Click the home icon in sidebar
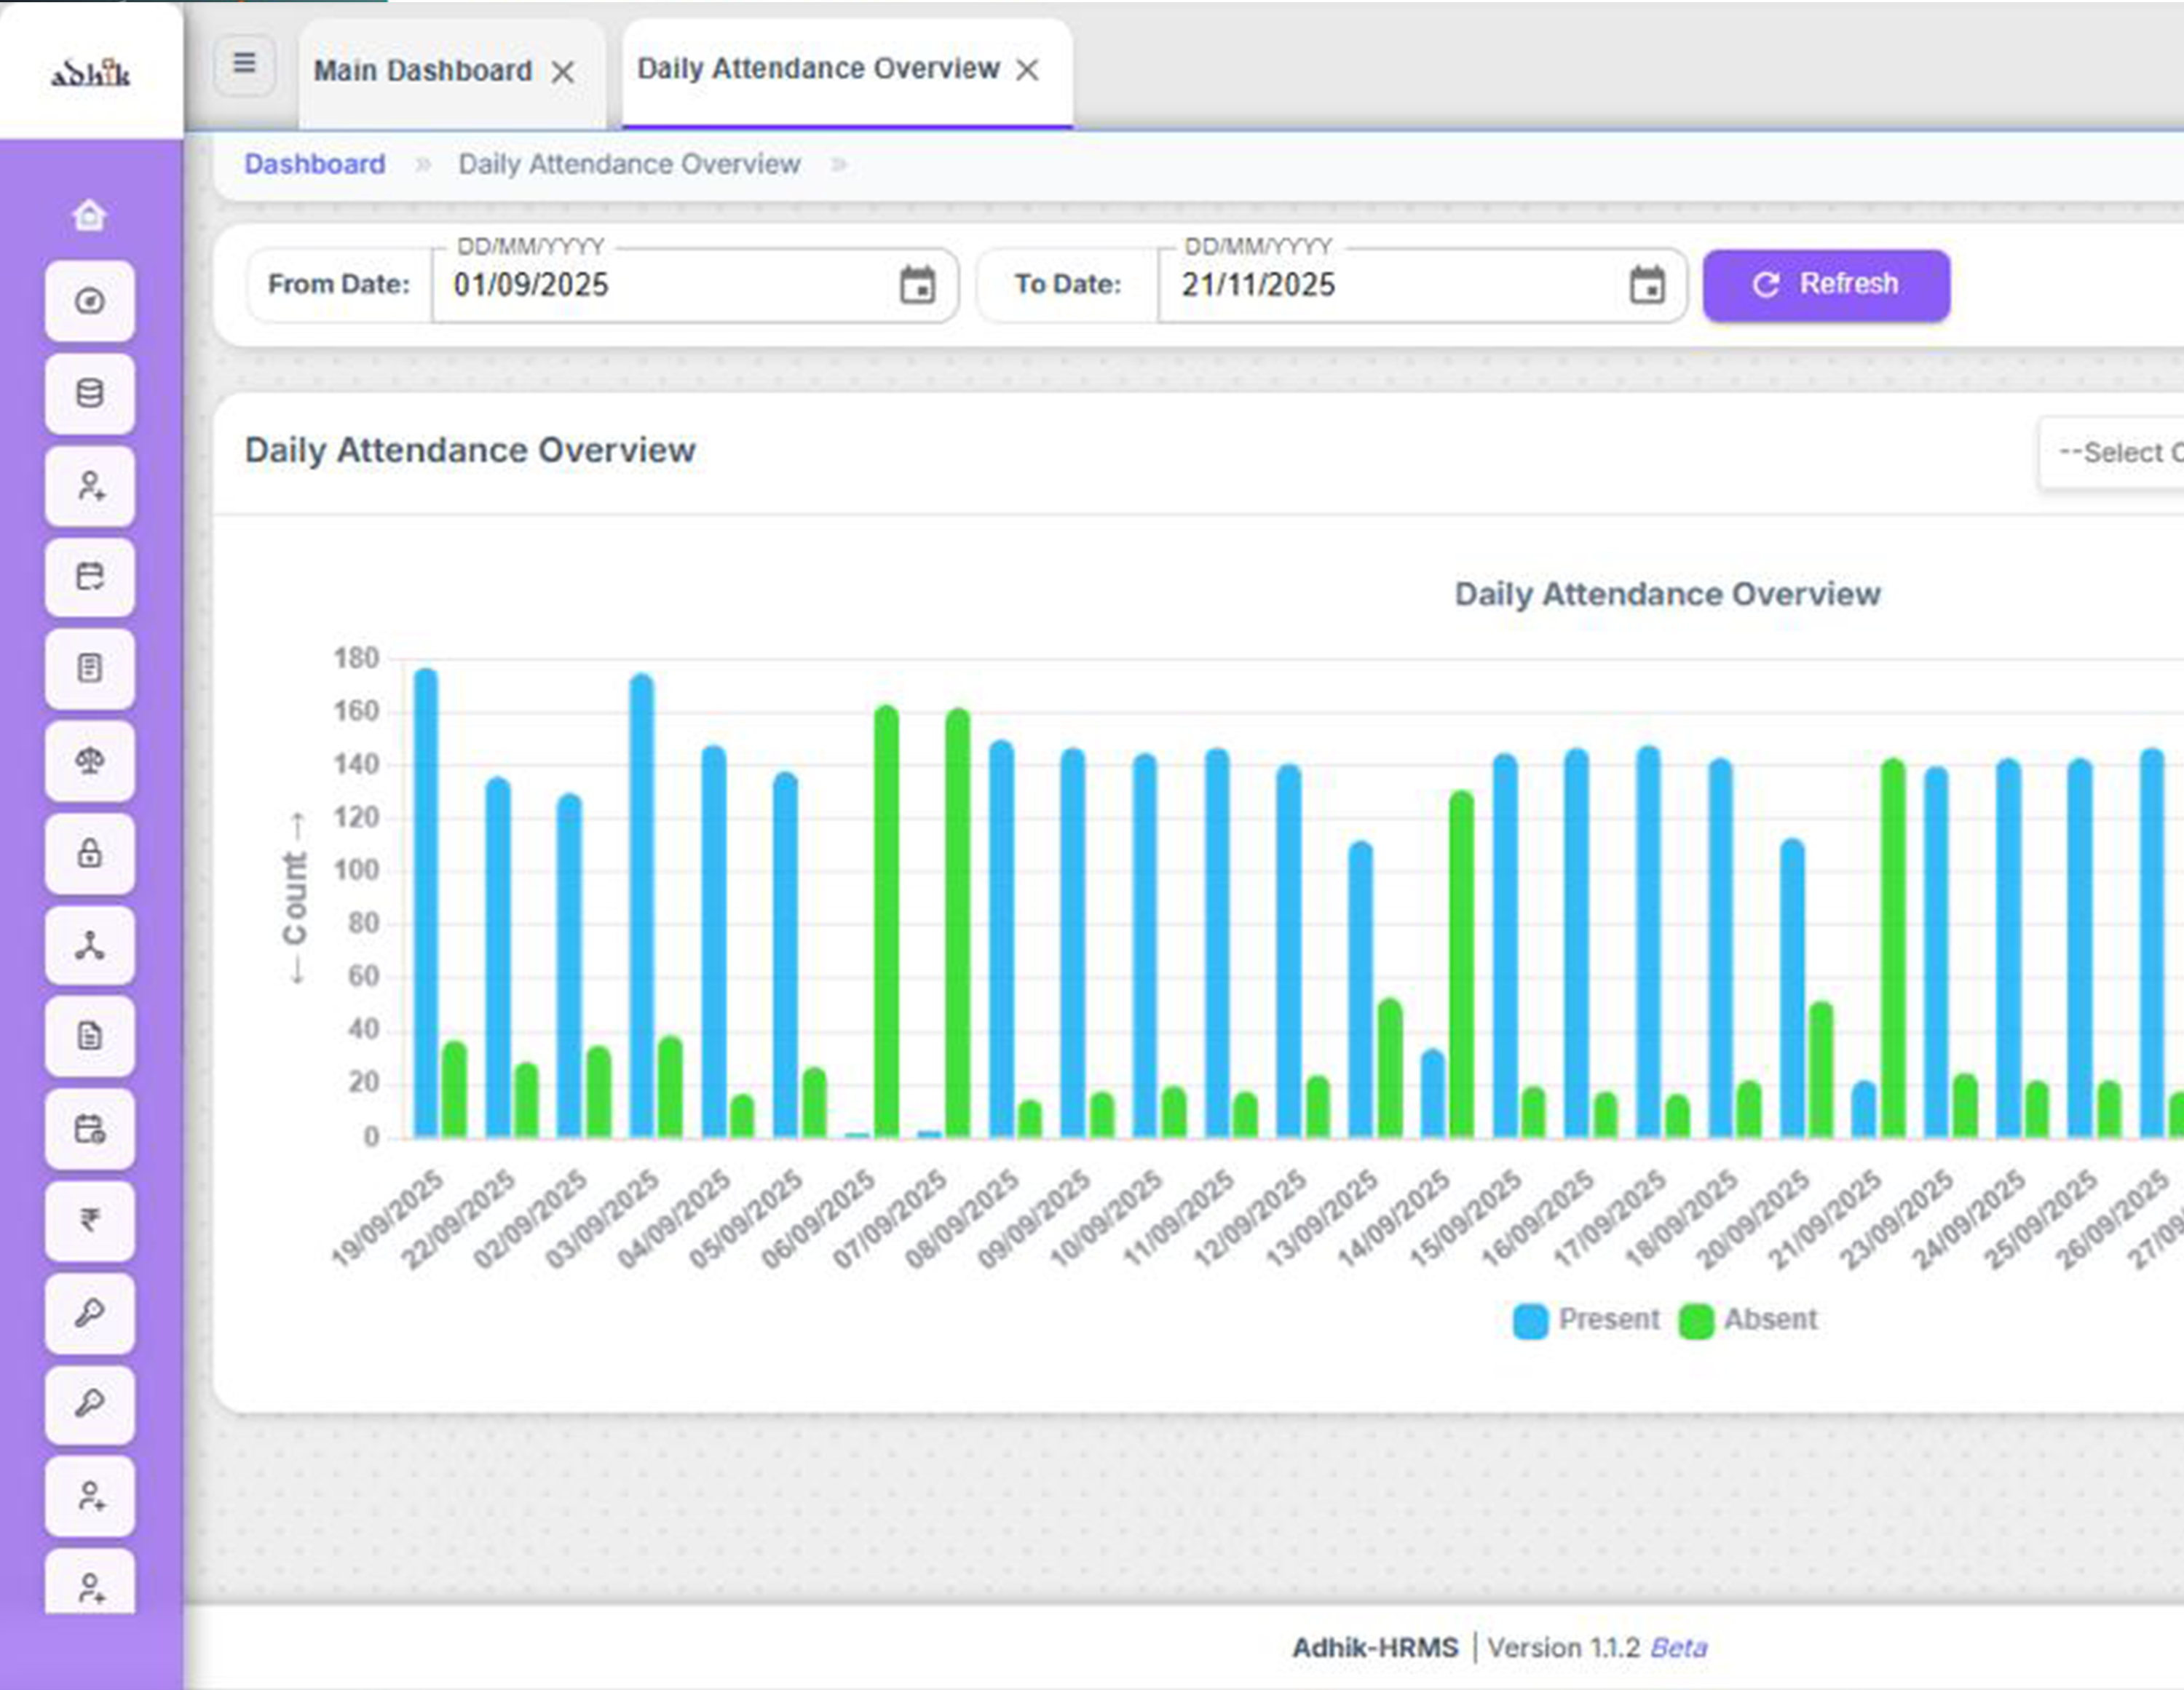The width and height of the screenshot is (2184, 1690). point(89,215)
